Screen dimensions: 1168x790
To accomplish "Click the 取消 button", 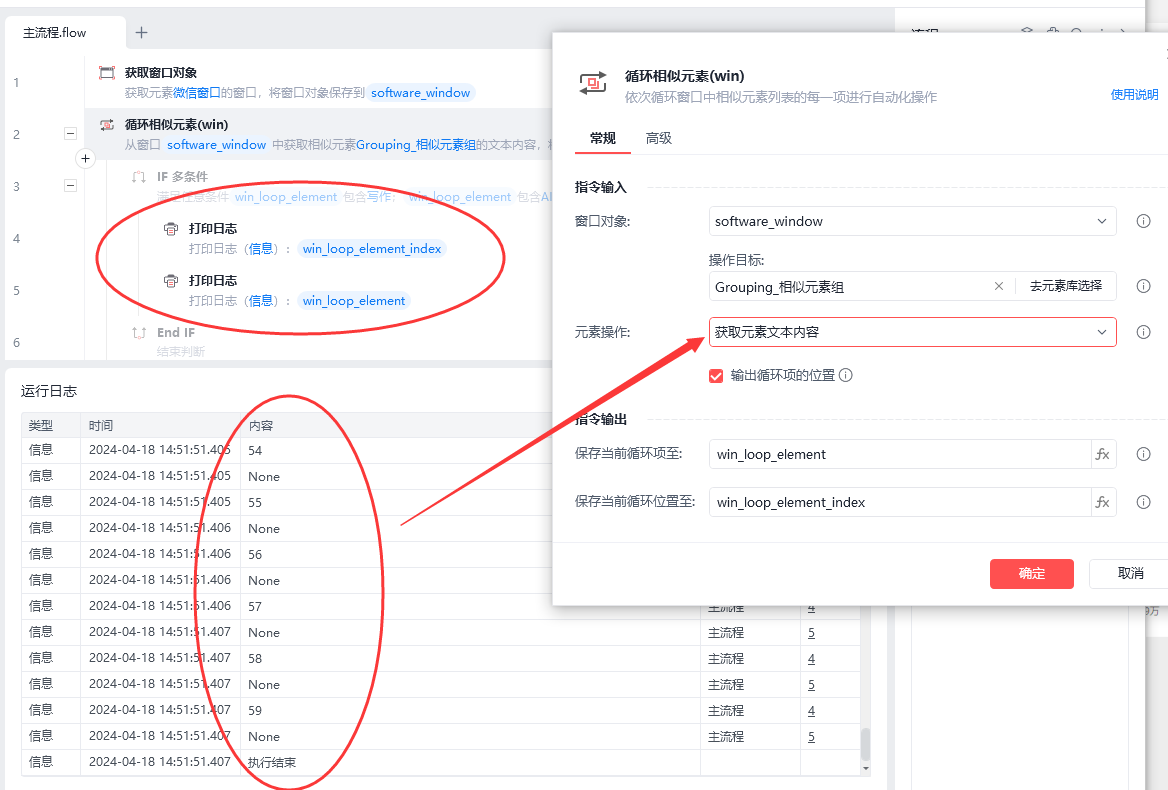I will click(1130, 573).
